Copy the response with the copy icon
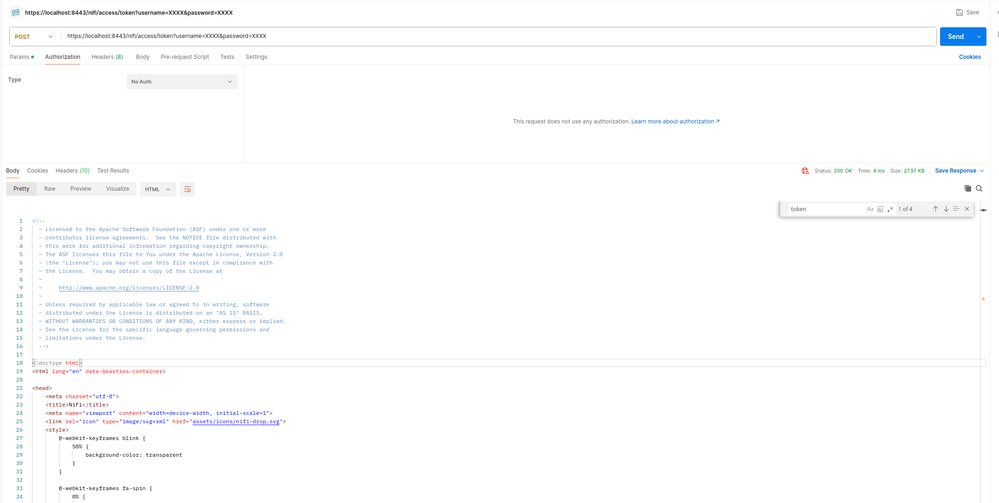999x503 pixels. [967, 189]
